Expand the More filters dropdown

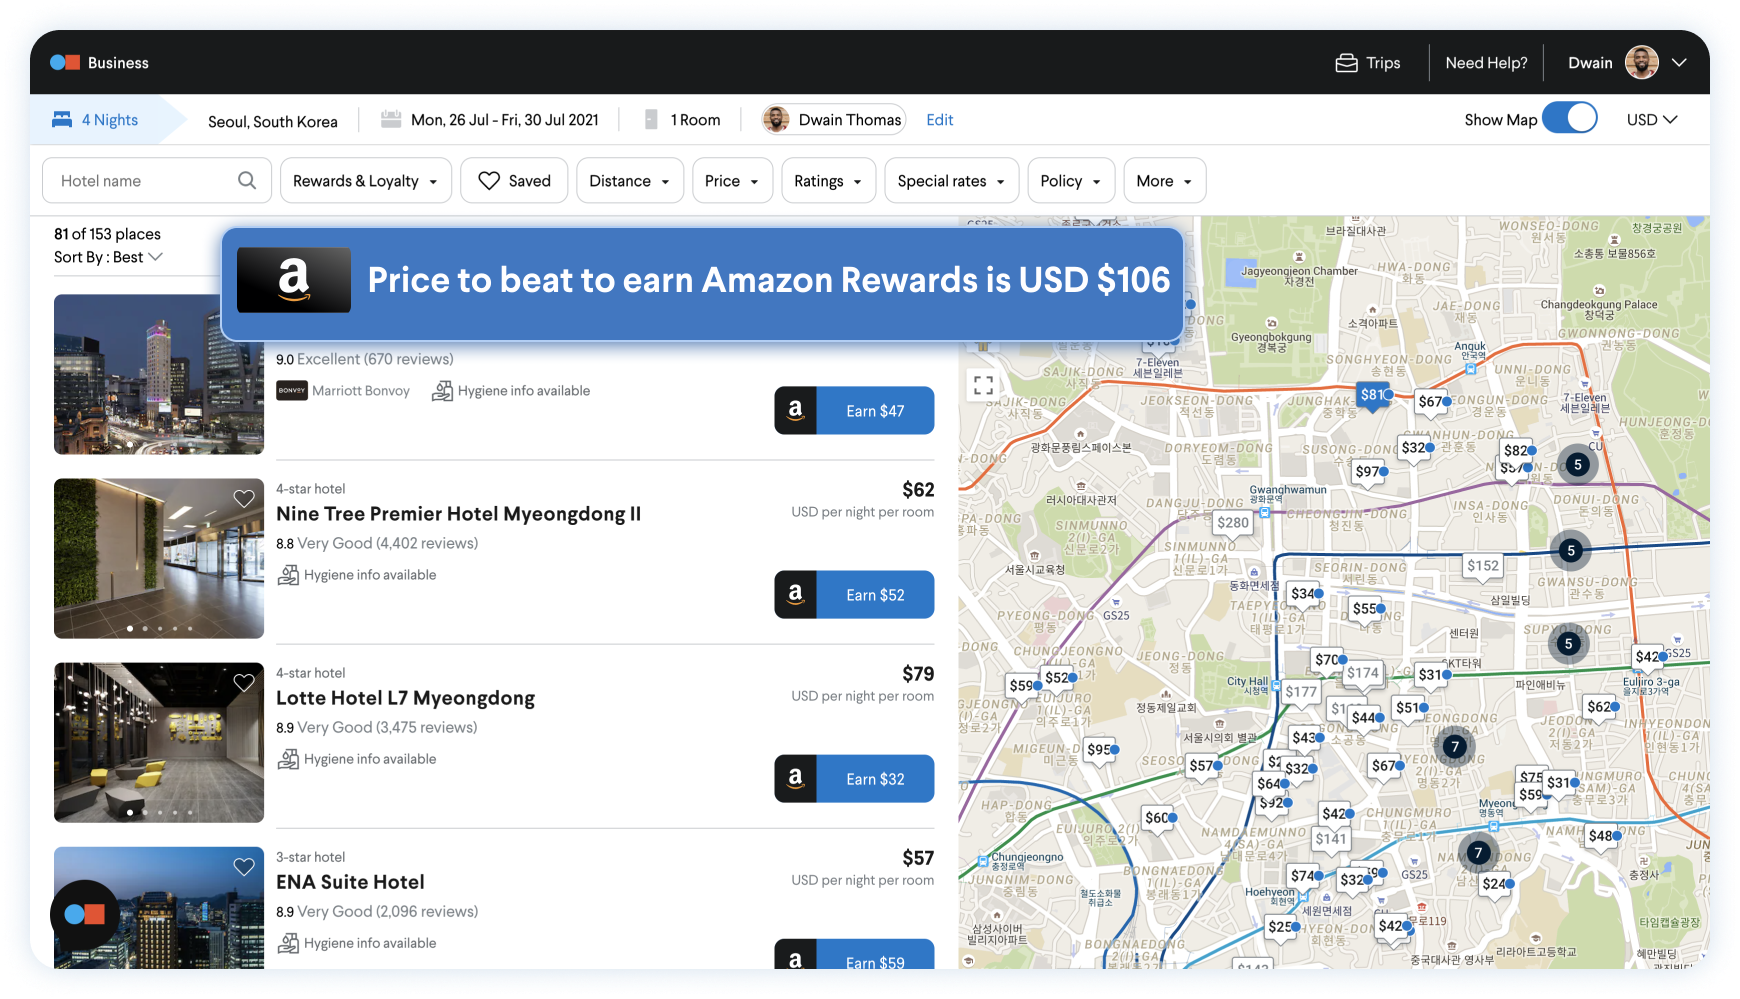[1165, 180]
